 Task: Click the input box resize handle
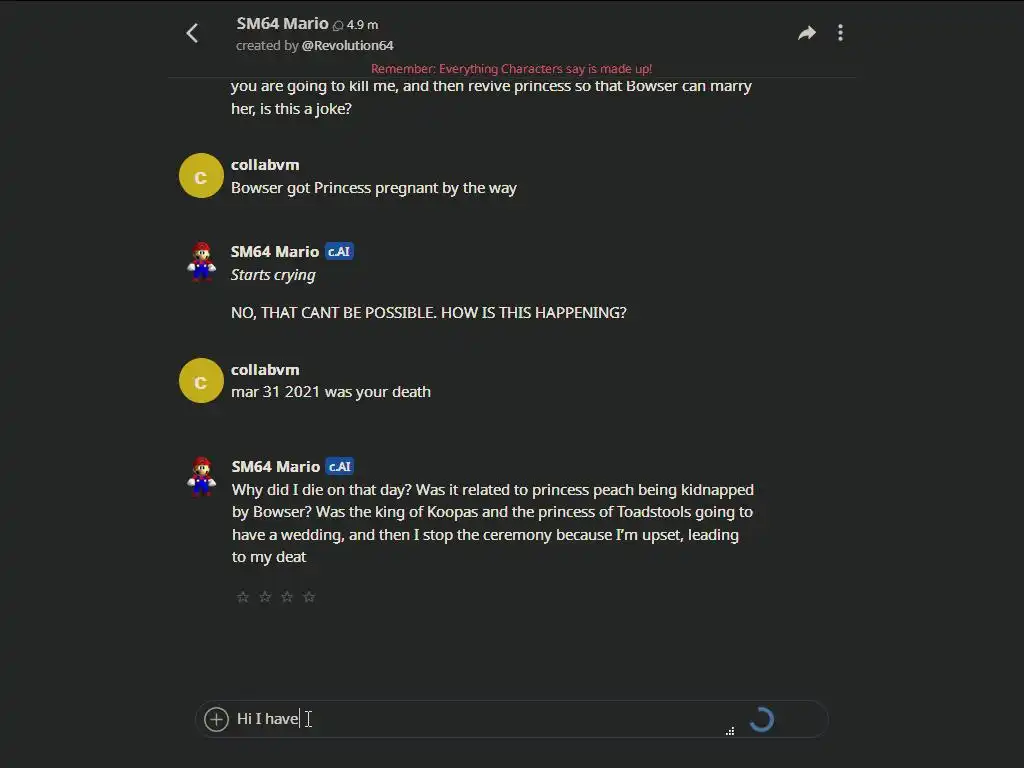click(730, 731)
